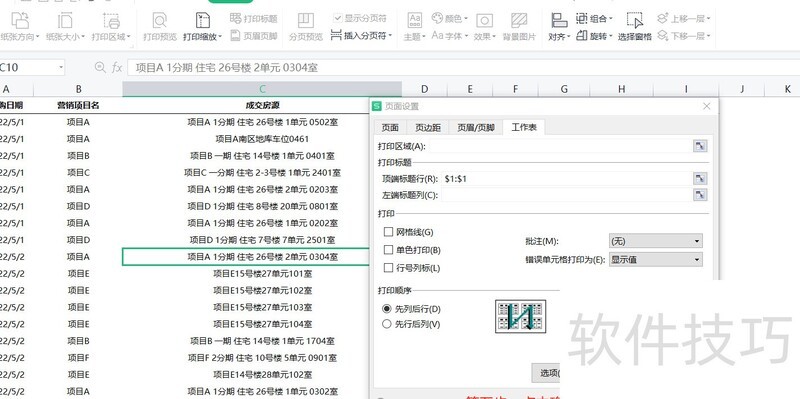Screen dimensions: 800x399
Task: Select the 工作表 tab
Action: [524, 128]
